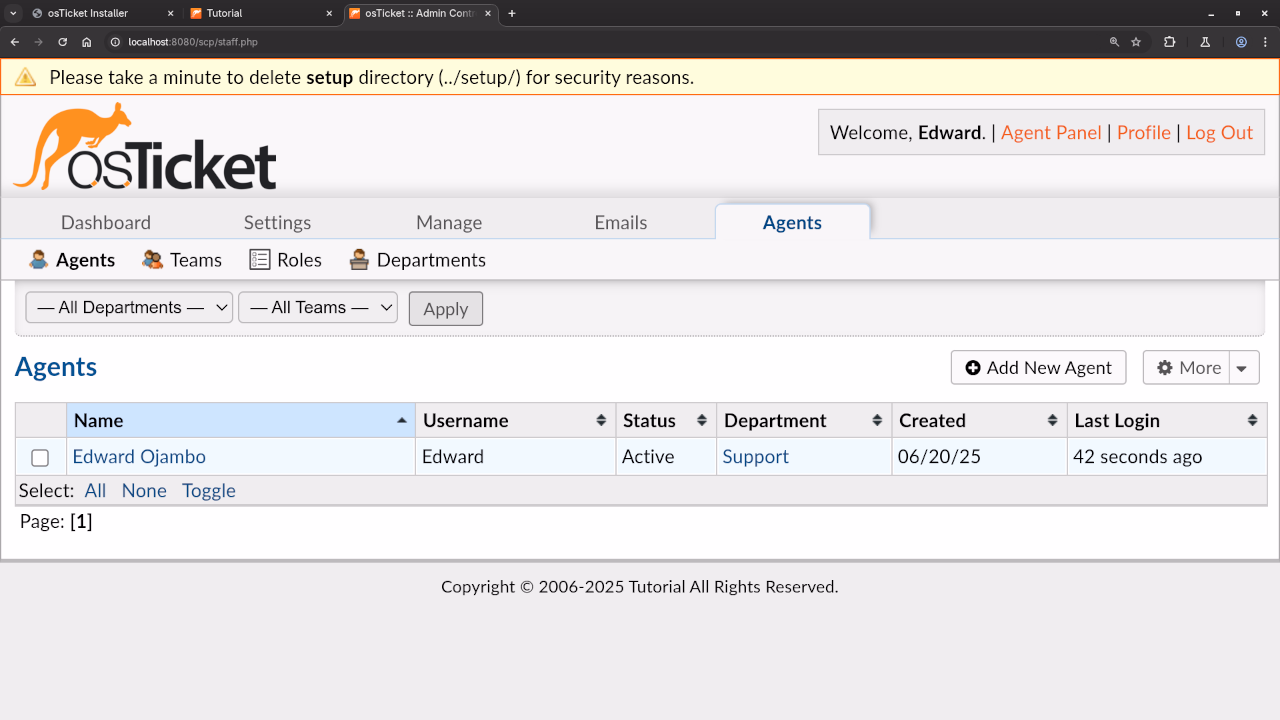Click the Apply filter button
1280x720 pixels.
click(446, 309)
